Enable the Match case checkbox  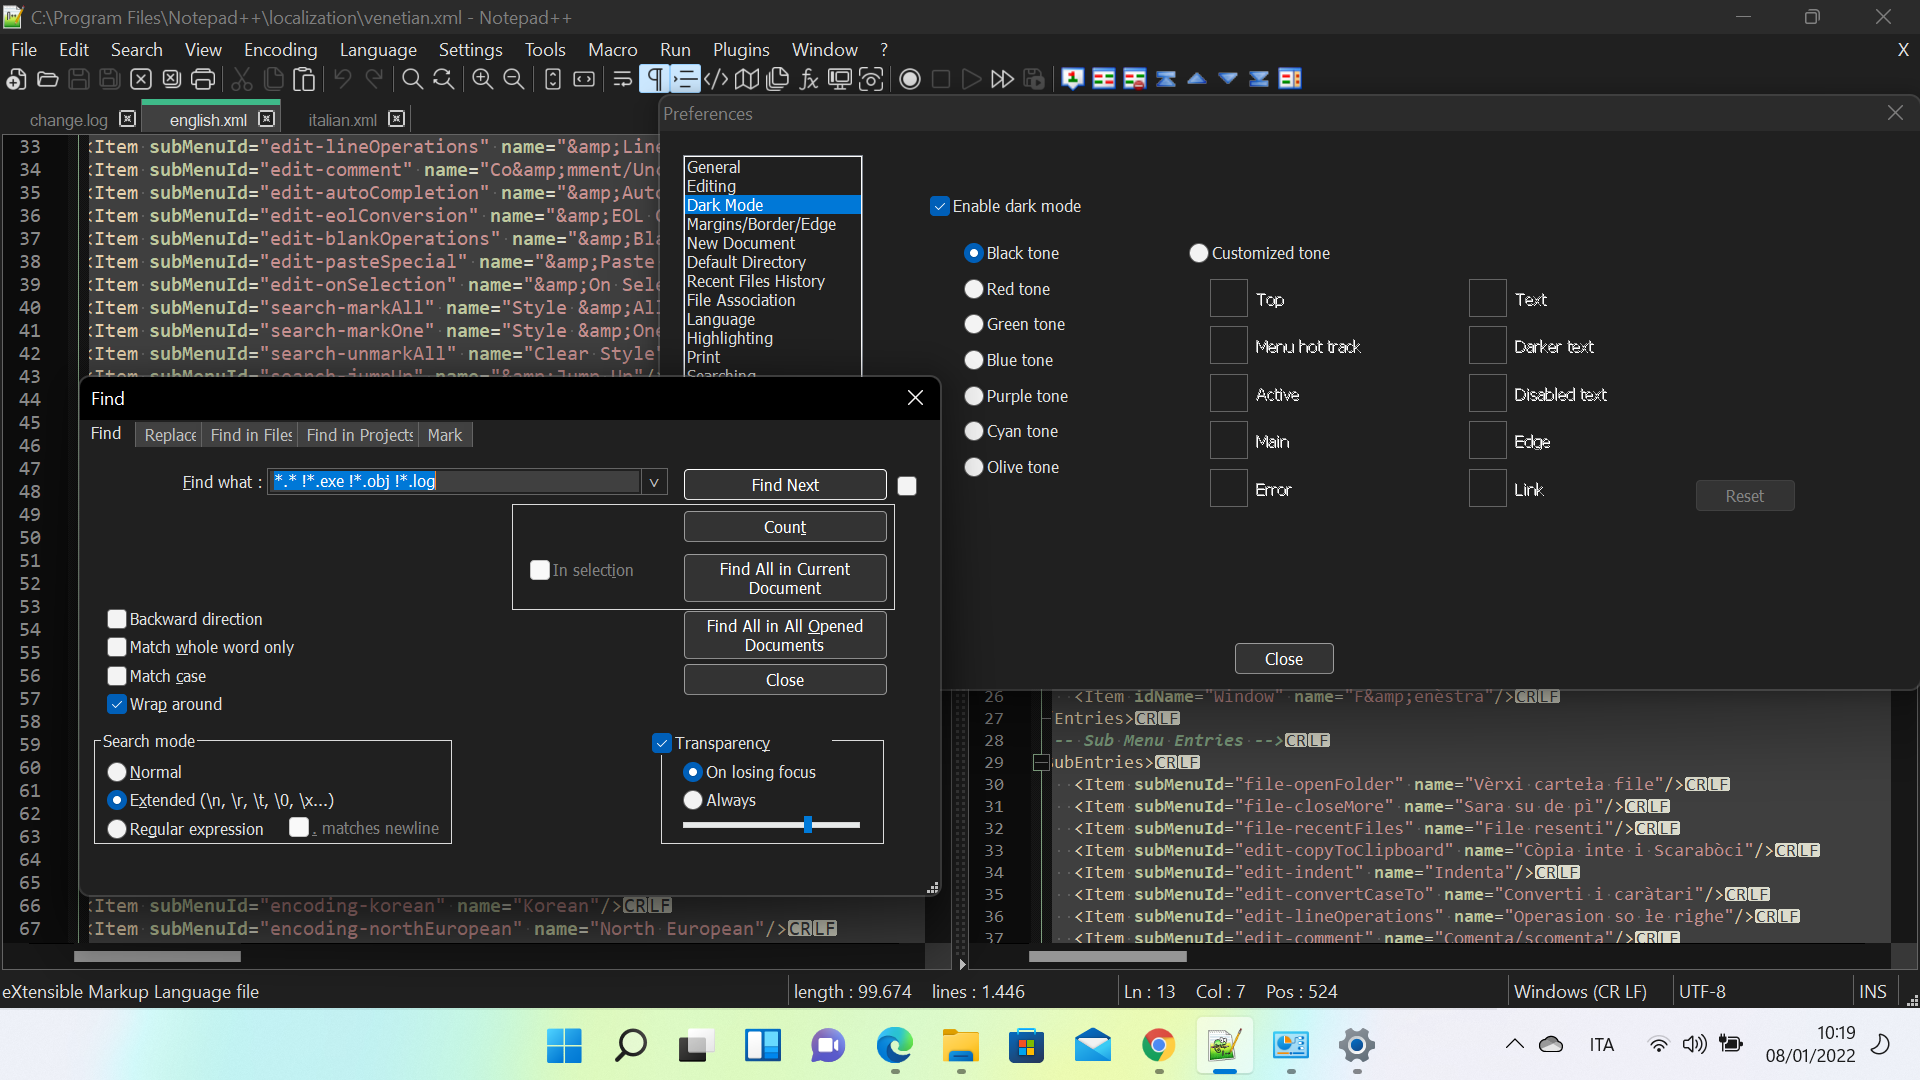click(116, 676)
